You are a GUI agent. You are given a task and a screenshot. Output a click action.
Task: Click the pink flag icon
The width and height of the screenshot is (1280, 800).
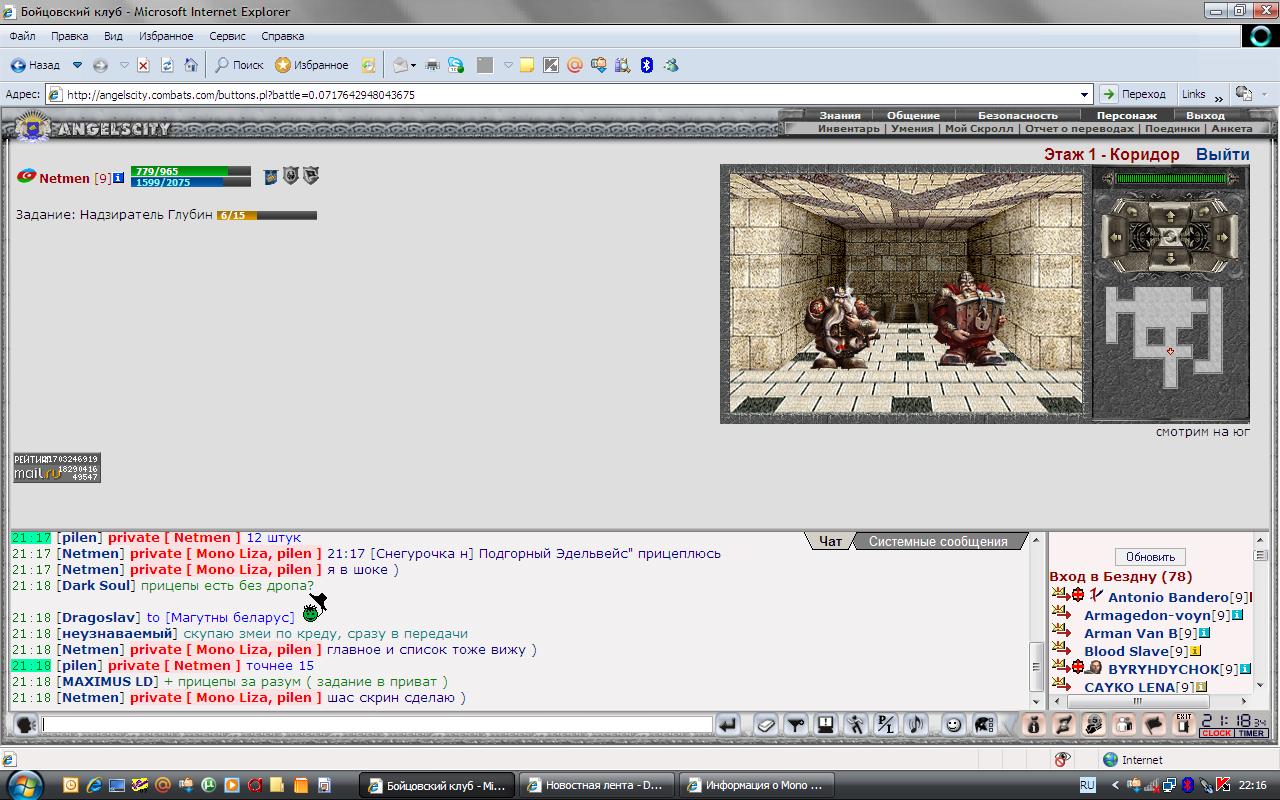tap(1154, 725)
